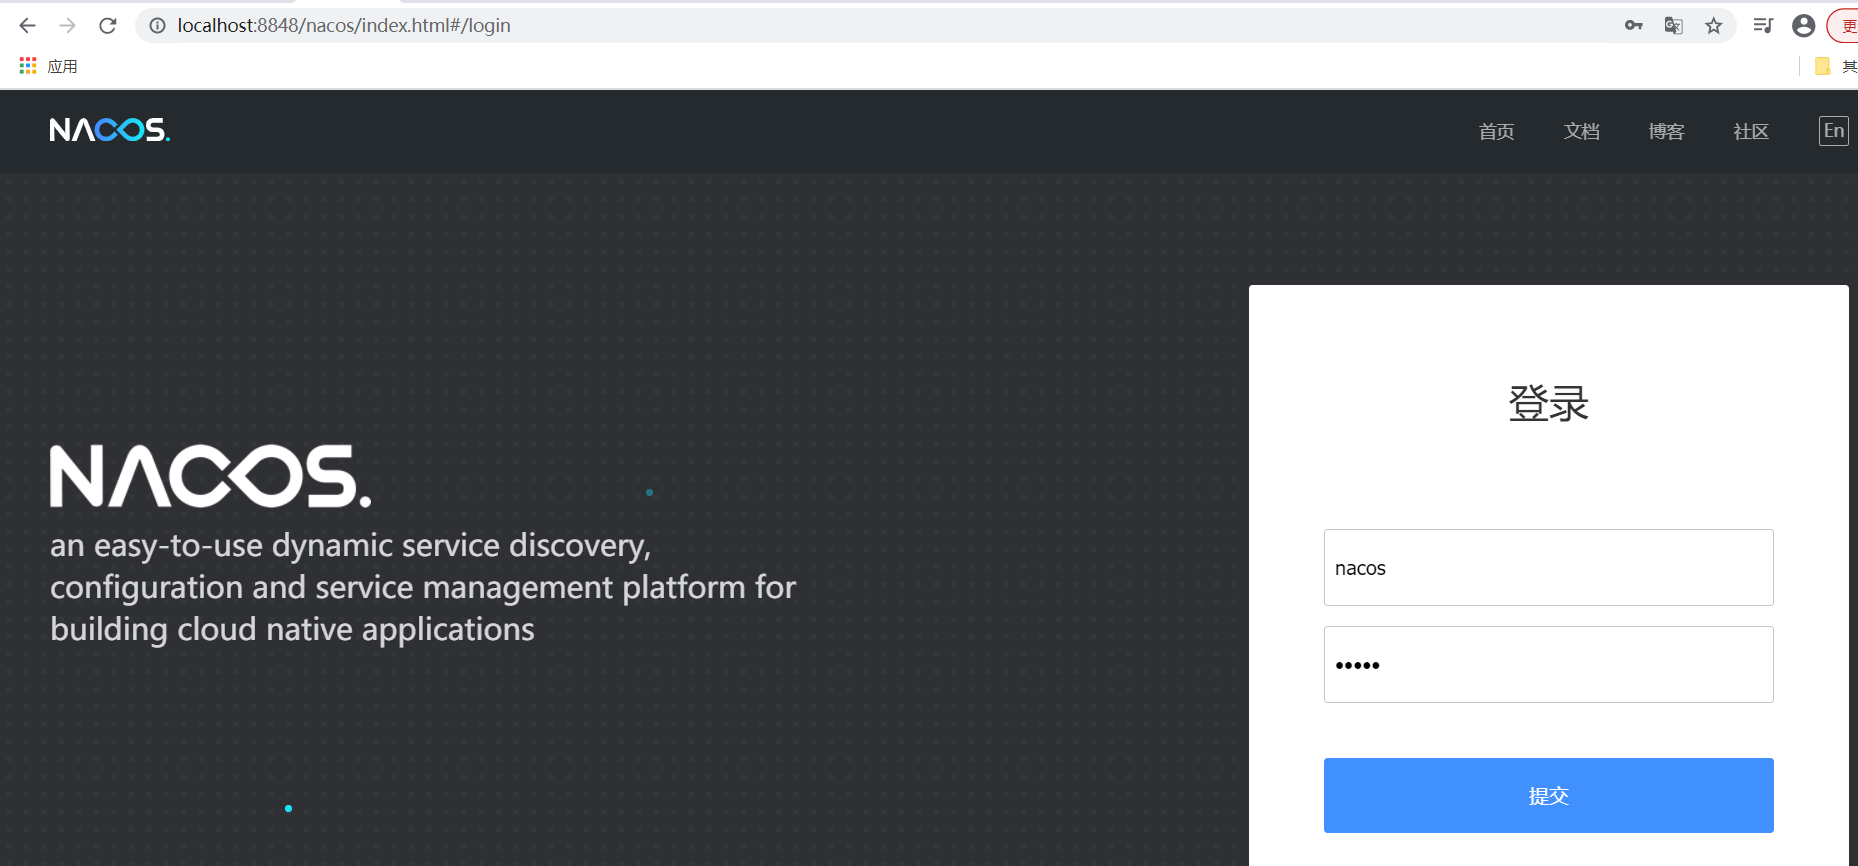1858x866 pixels.
Task: Open the Chrome profile avatar
Action: tap(1804, 26)
